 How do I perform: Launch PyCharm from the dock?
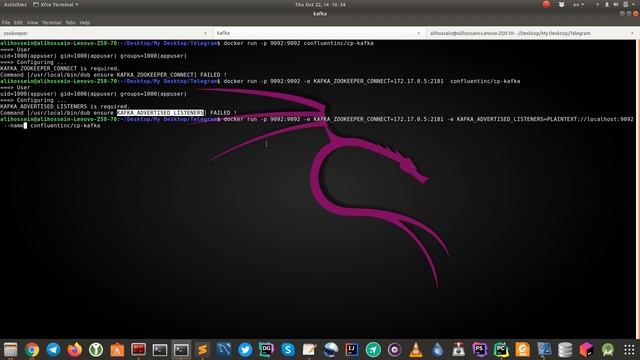click(501, 350)
